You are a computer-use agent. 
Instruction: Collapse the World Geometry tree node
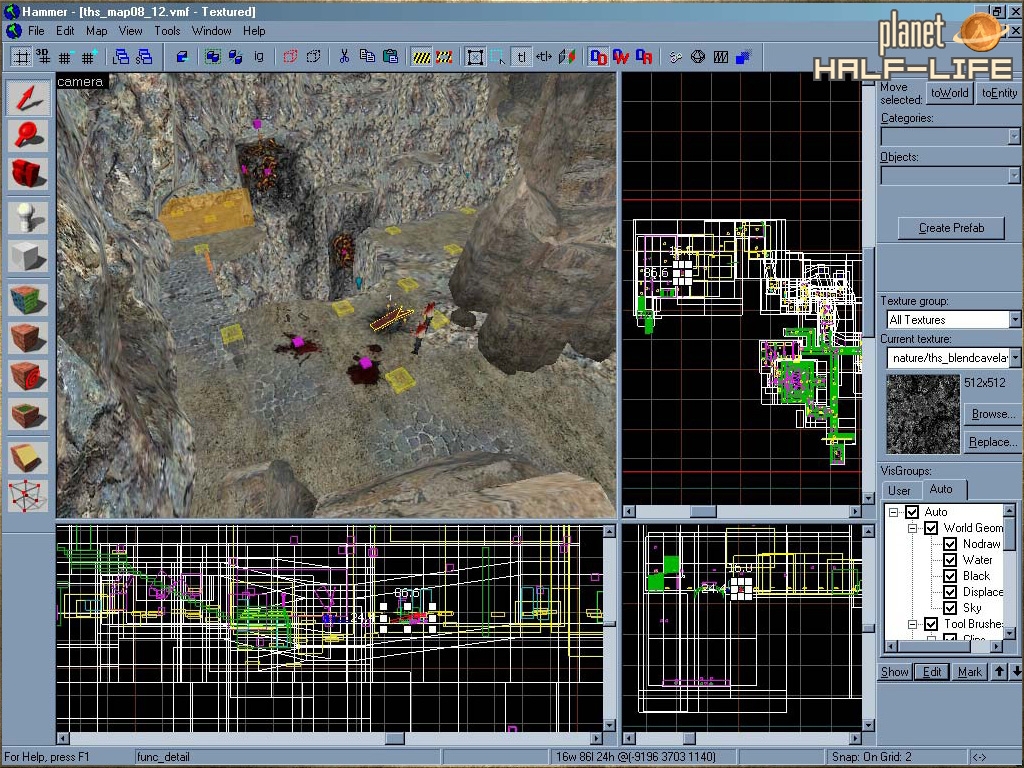coord(912,528)
